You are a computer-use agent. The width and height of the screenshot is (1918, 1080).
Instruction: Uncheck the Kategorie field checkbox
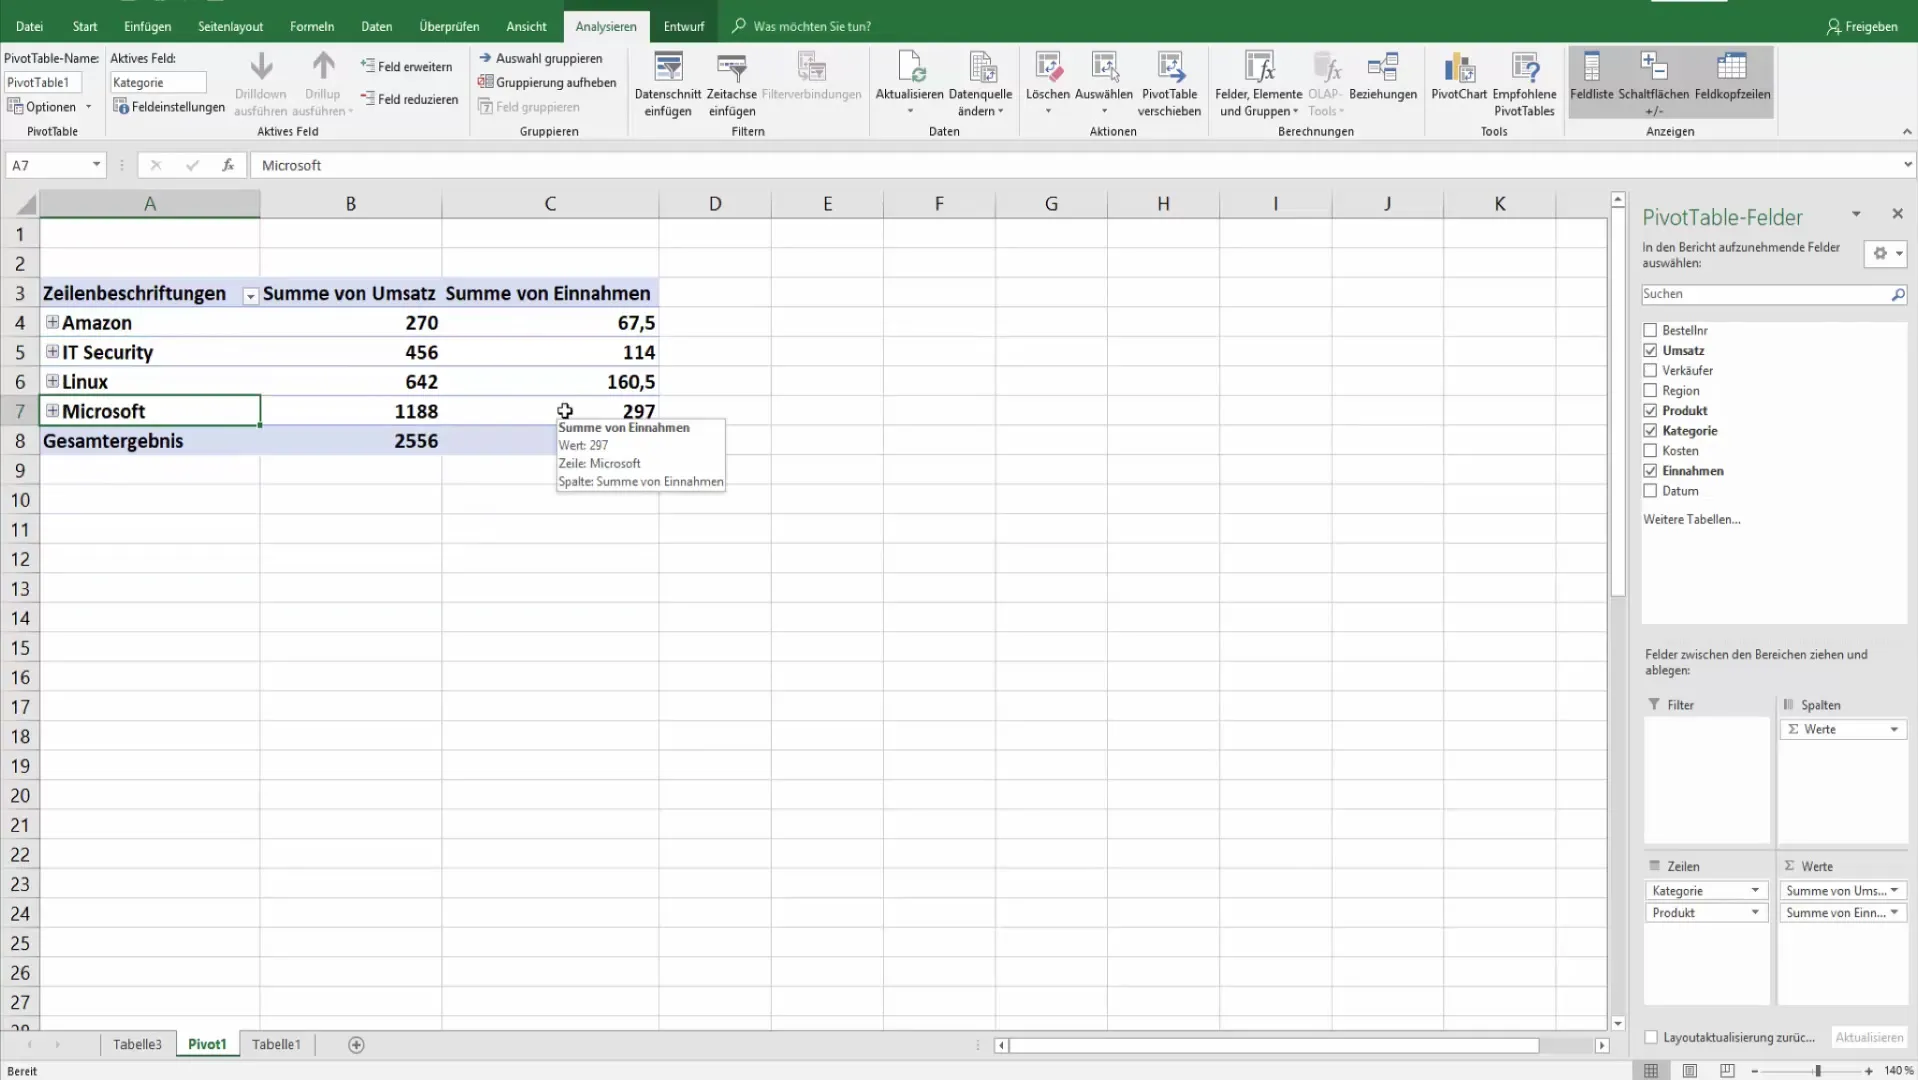click(x=1650, y=430)
